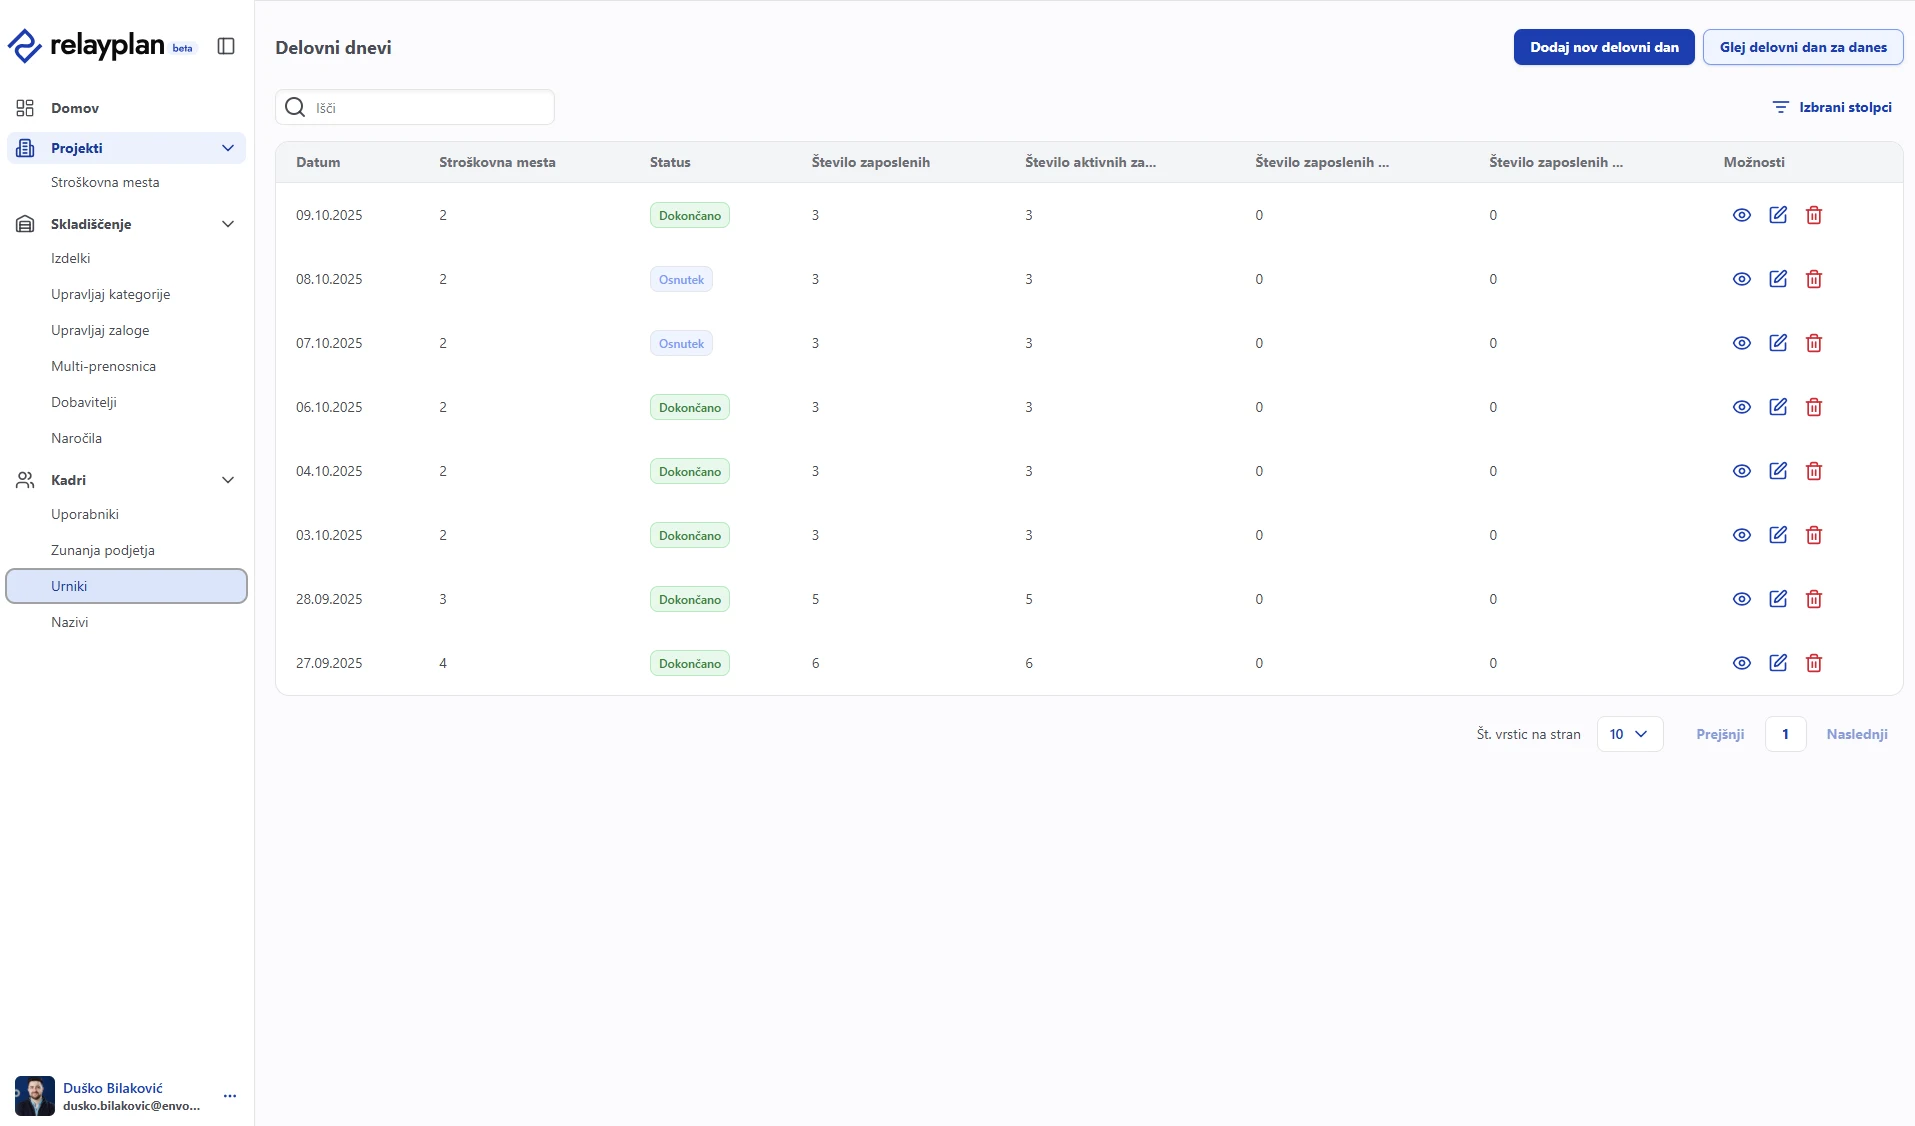Go to Naslednji page
This screenshot has width=1915, height=1126.
coord(1857,734)
